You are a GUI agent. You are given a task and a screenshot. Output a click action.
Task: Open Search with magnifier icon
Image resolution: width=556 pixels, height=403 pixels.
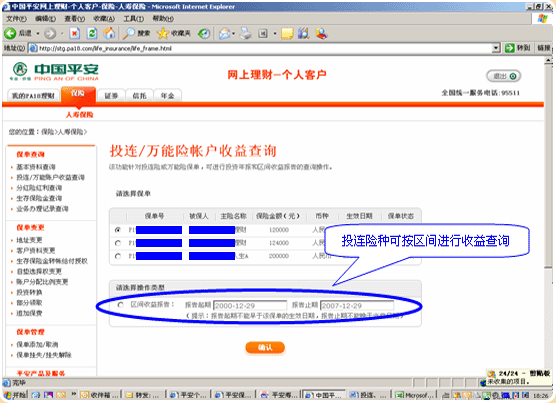click(129, 33)
